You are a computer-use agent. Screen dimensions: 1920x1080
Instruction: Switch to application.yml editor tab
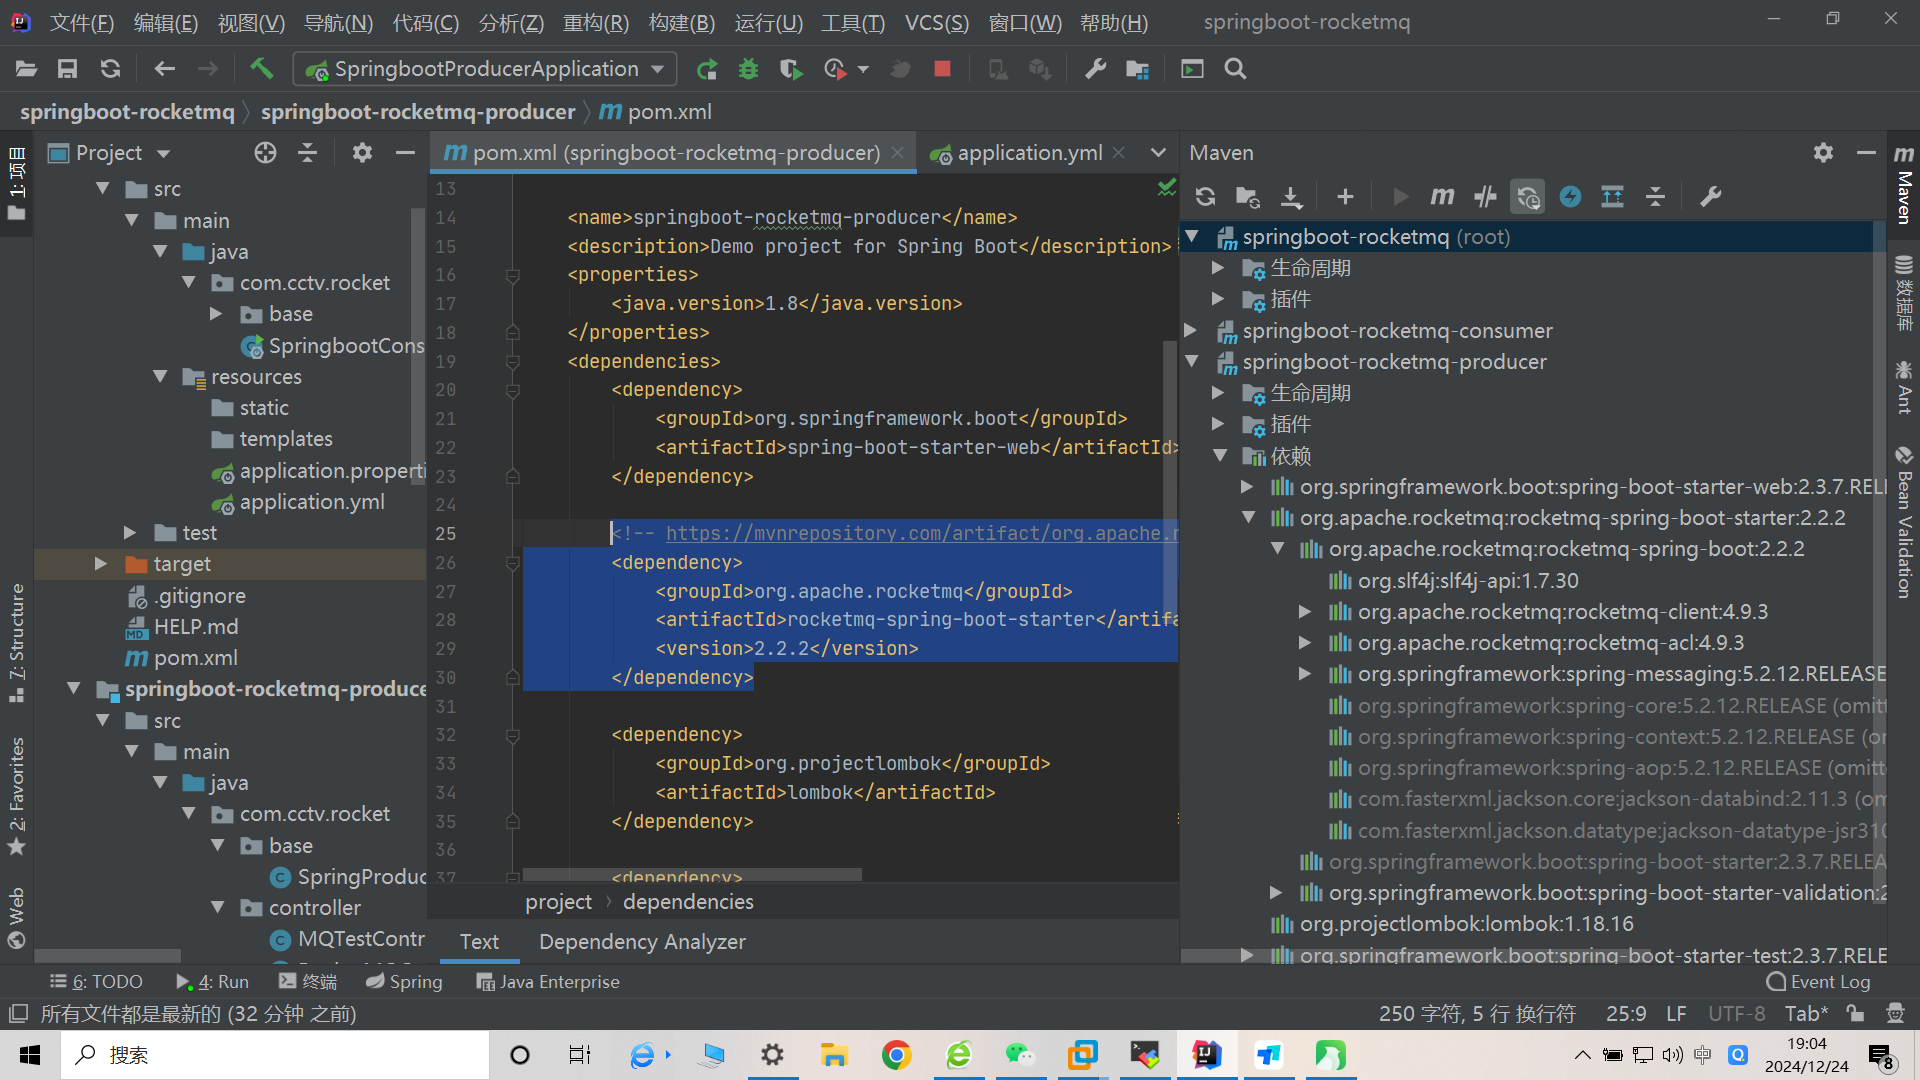coord(1029,153)
